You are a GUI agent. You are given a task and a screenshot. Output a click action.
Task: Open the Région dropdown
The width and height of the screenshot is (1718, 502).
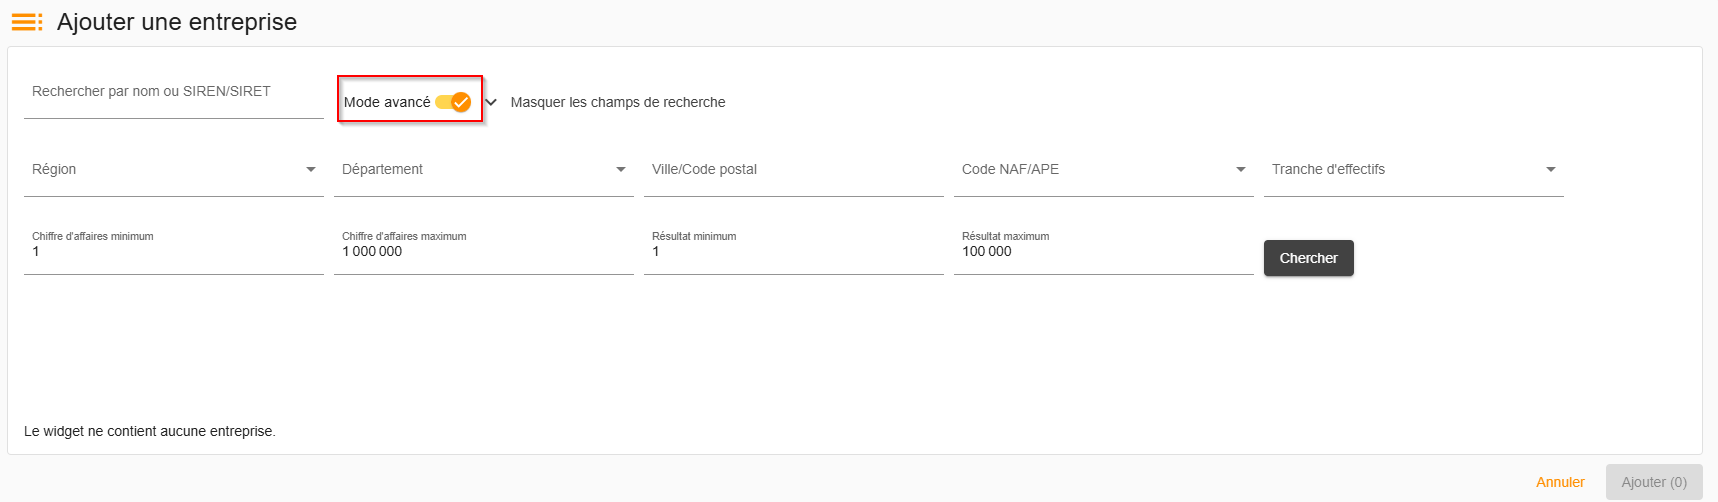(x=174, y=170)
